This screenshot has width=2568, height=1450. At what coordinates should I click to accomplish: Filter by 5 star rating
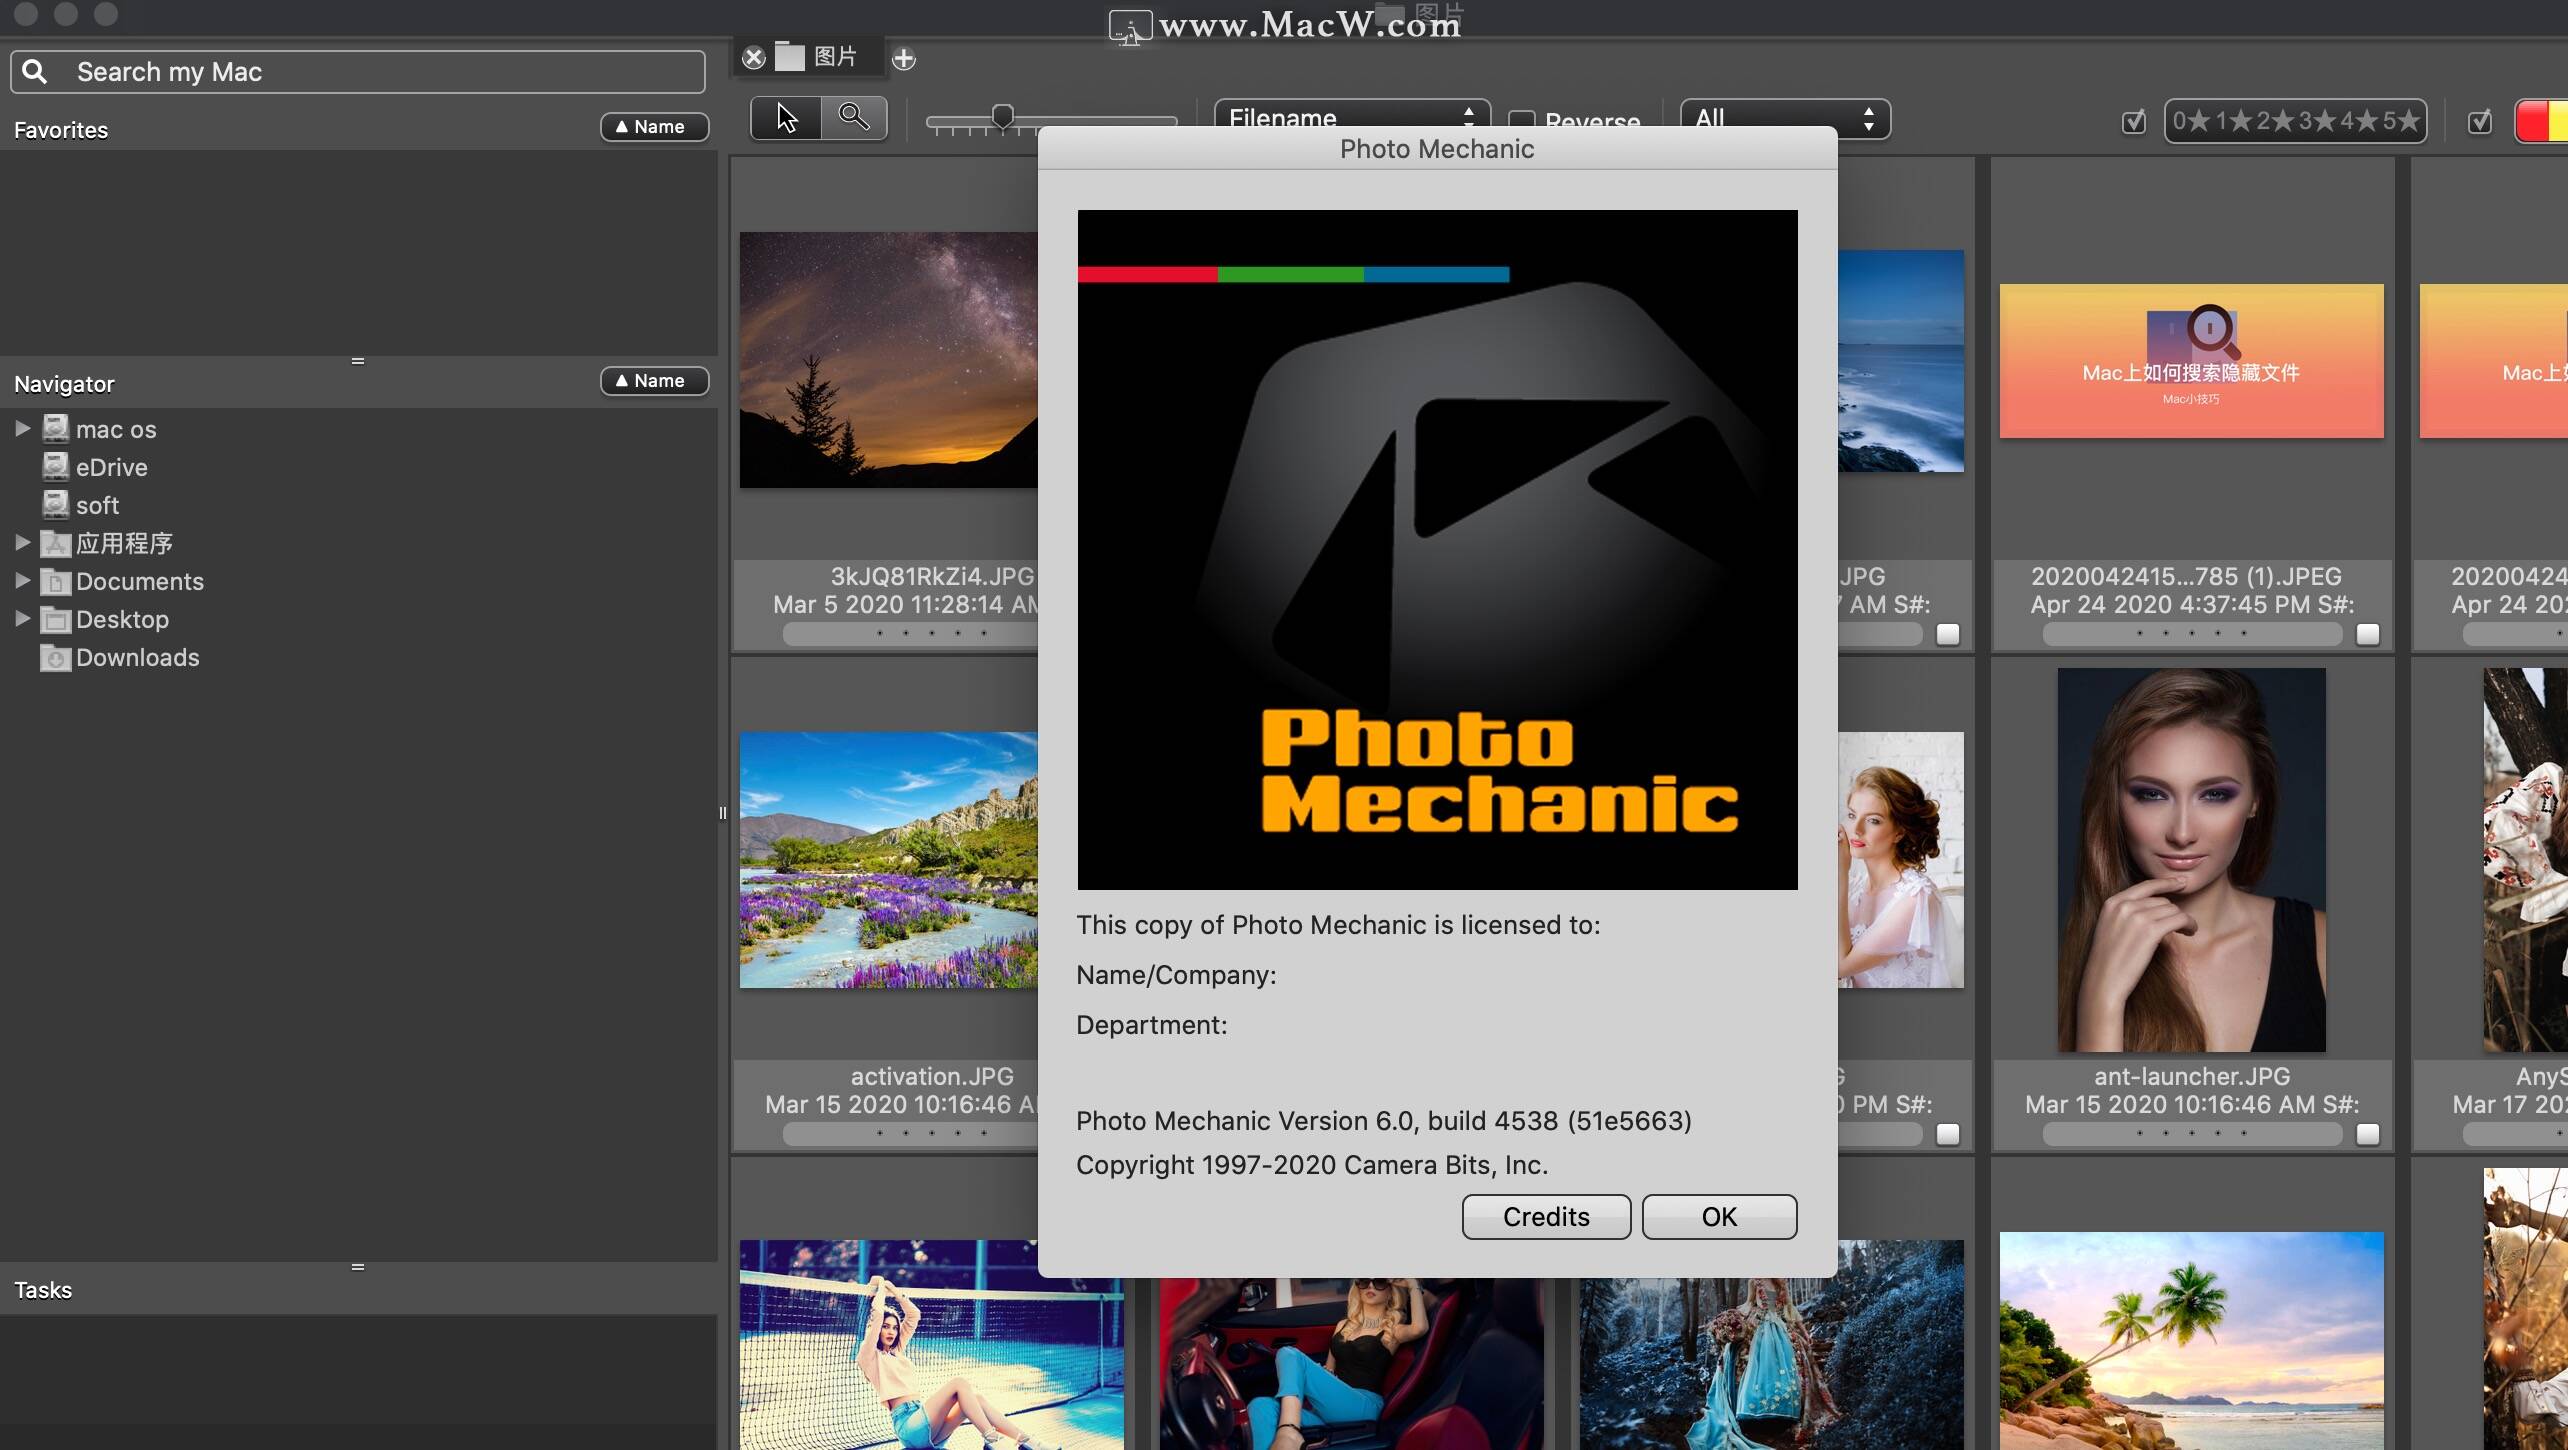click(x=2400, y=121)
